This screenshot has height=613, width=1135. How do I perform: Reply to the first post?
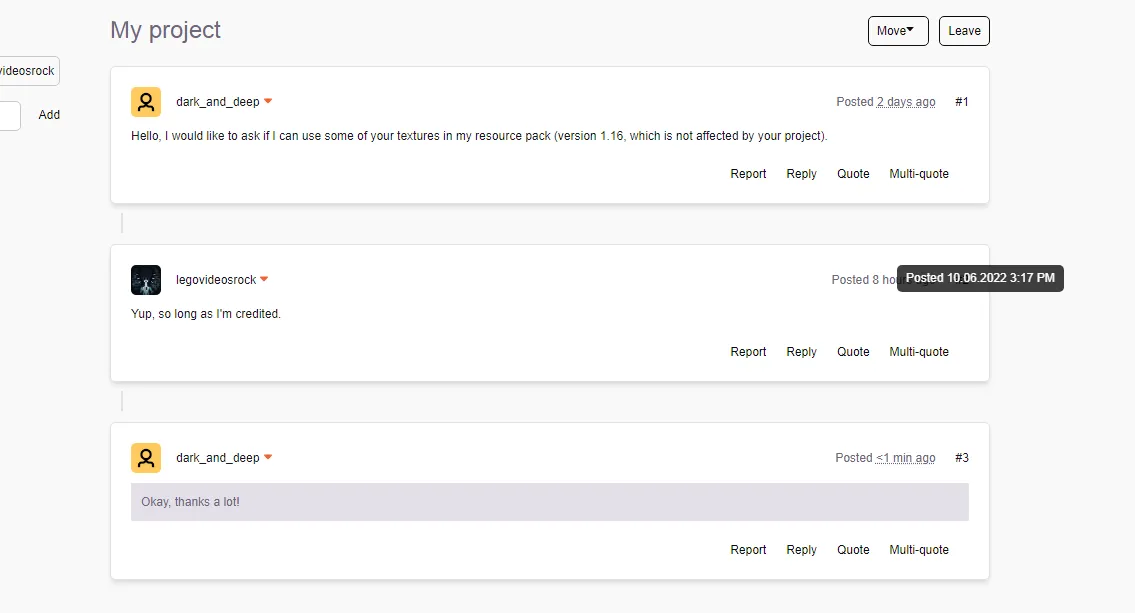pos(801,174)
